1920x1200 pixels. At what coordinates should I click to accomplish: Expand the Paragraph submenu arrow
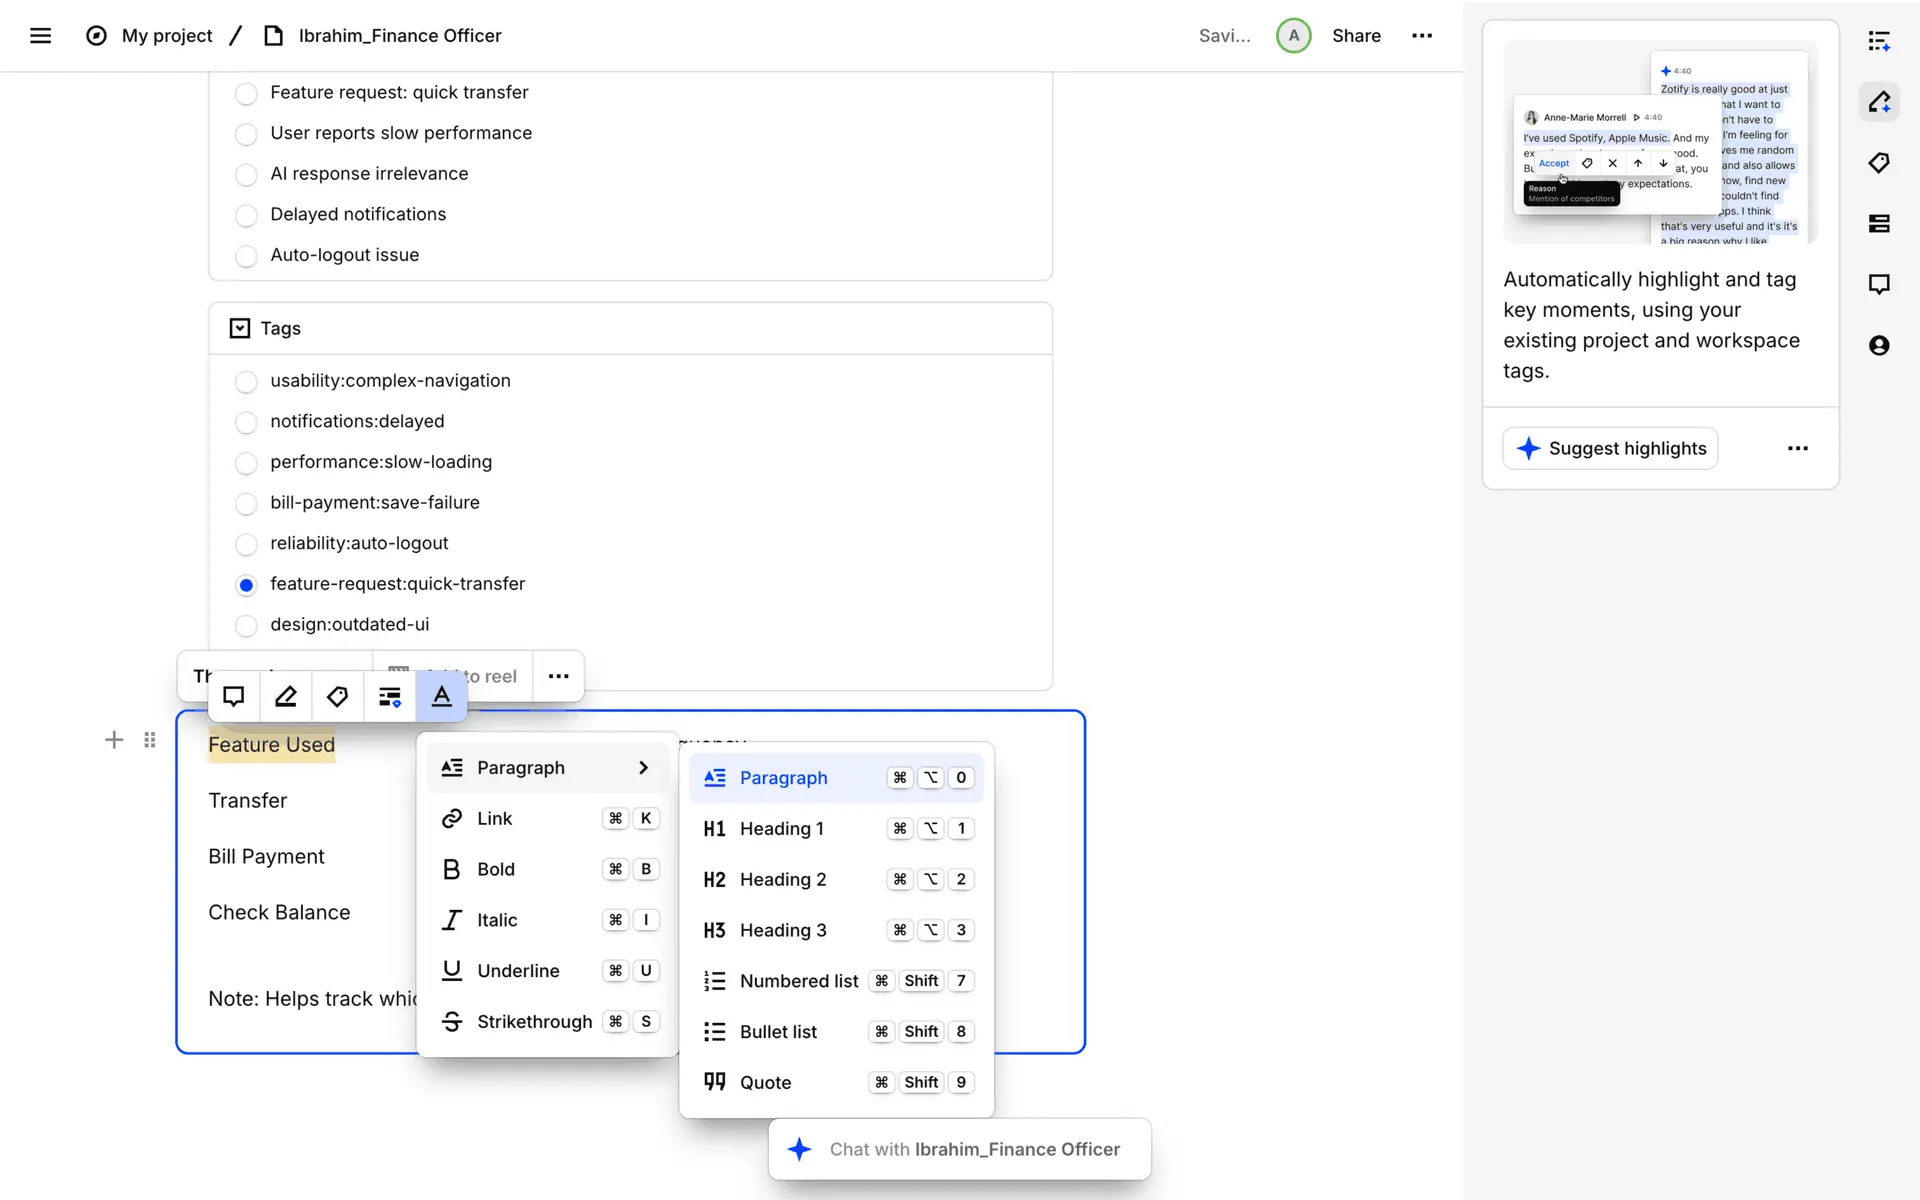(x=643, y=768)
